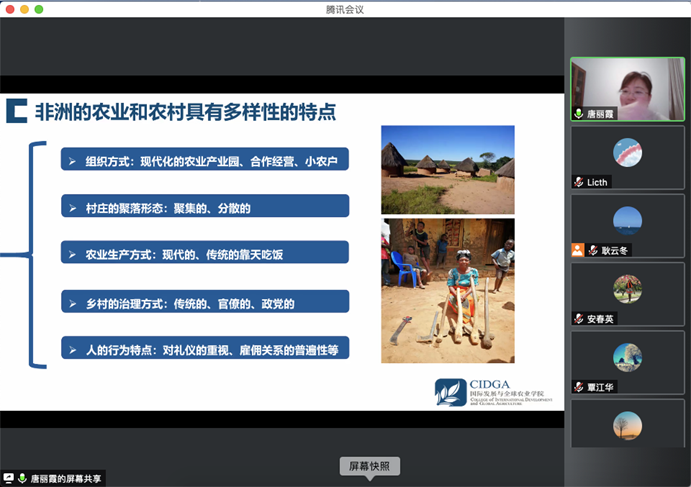The image size is (691, 487).
Task: Click the muted microphone next to 耿云冬
Action: [x=592, y=250]
